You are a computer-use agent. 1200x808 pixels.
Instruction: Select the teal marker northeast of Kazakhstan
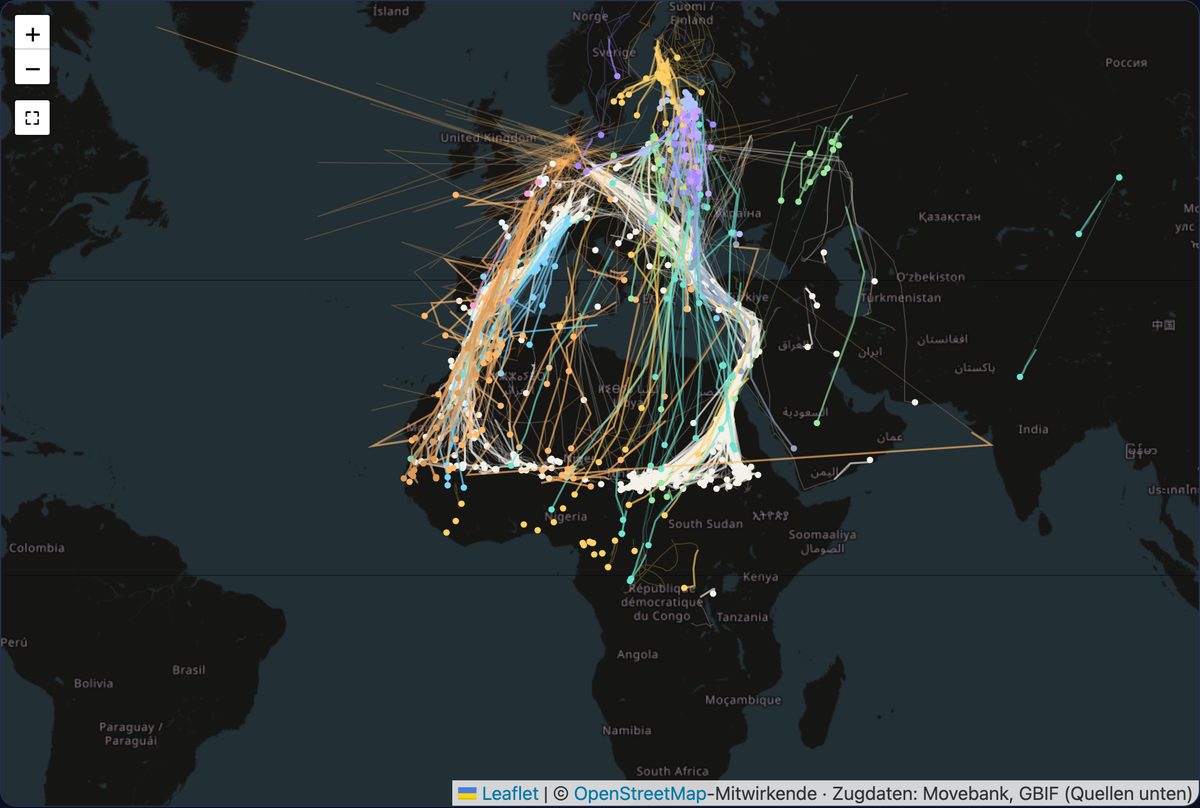tap(1119, 178)
